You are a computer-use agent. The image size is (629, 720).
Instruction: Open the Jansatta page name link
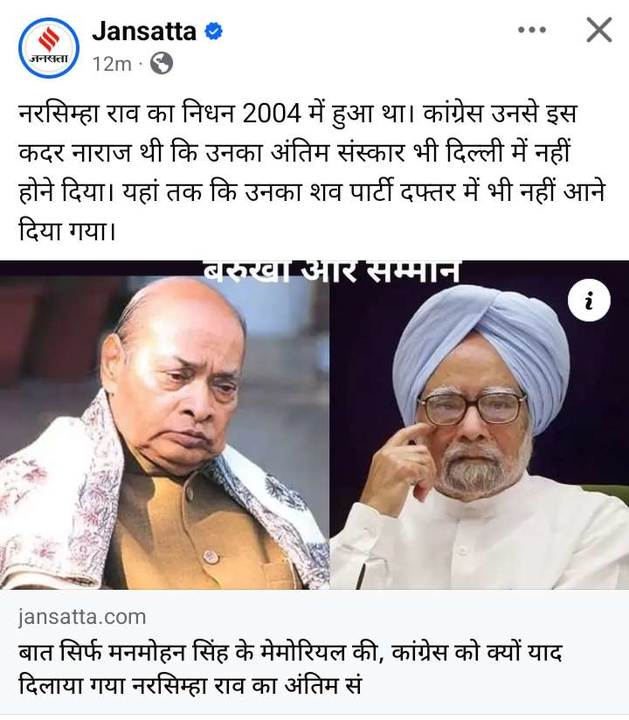click(144, 31)
